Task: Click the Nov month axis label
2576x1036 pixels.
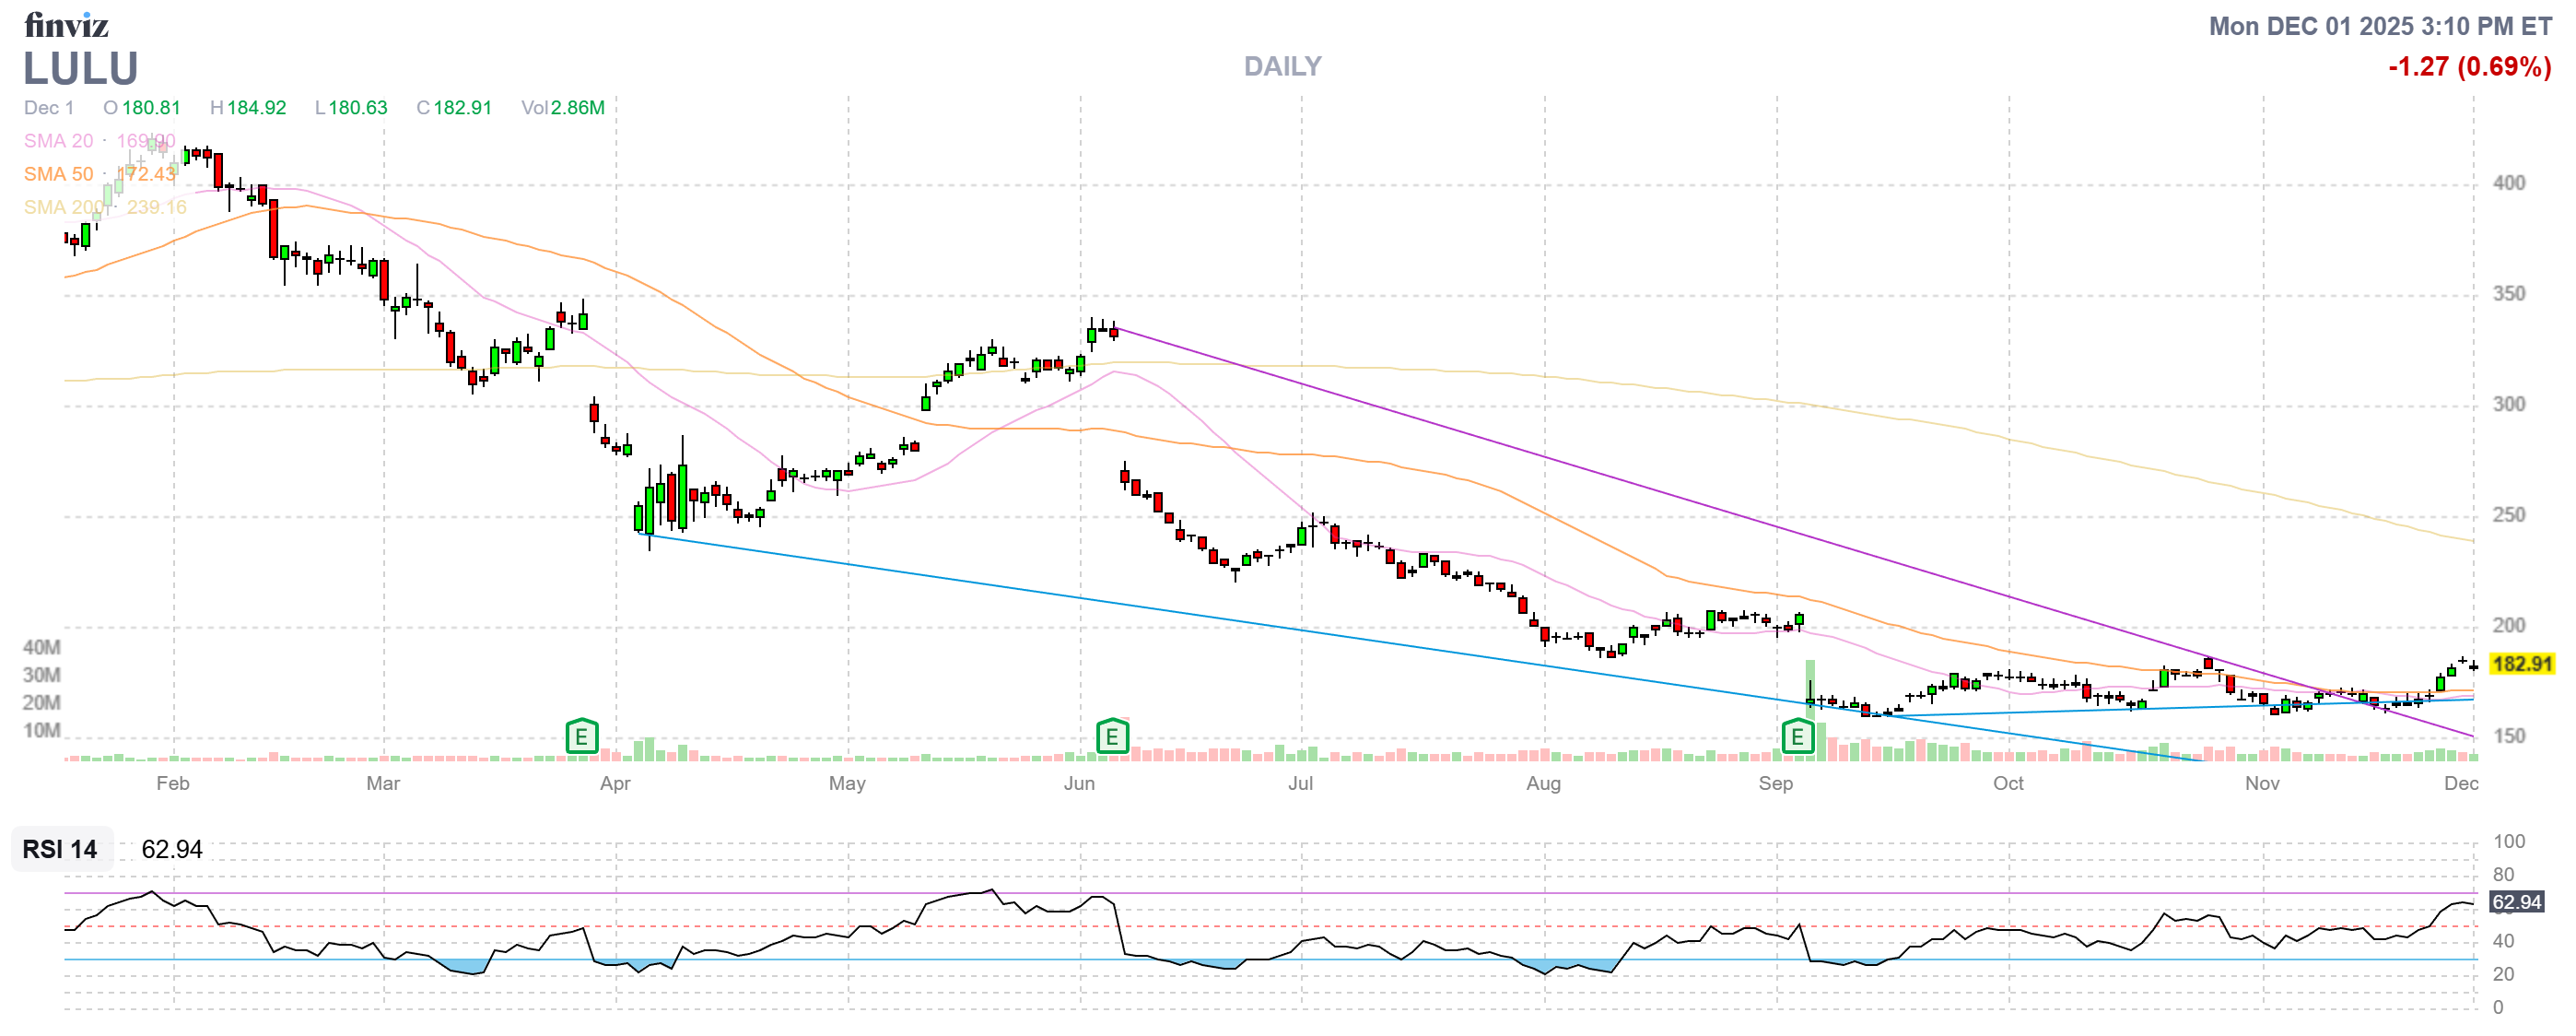Action: [x=2262, y=783]
